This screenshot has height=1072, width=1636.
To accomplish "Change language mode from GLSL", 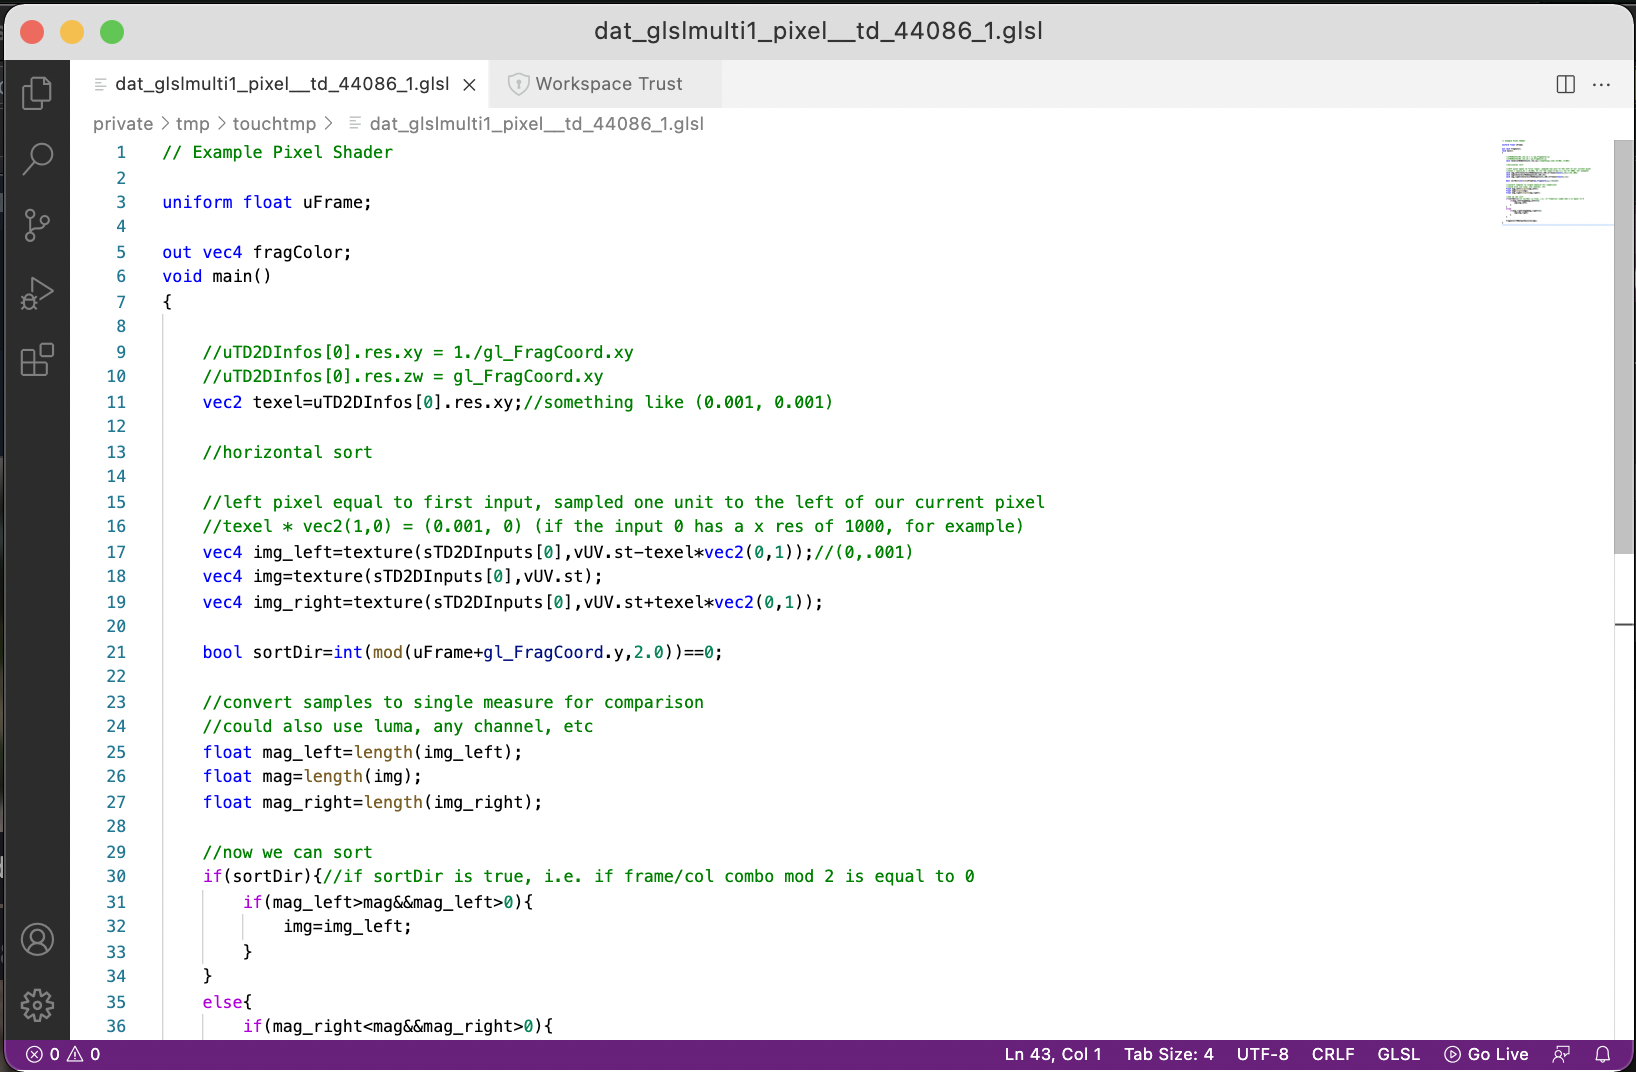I will pyautogui.click(x=1398, y=1054).
